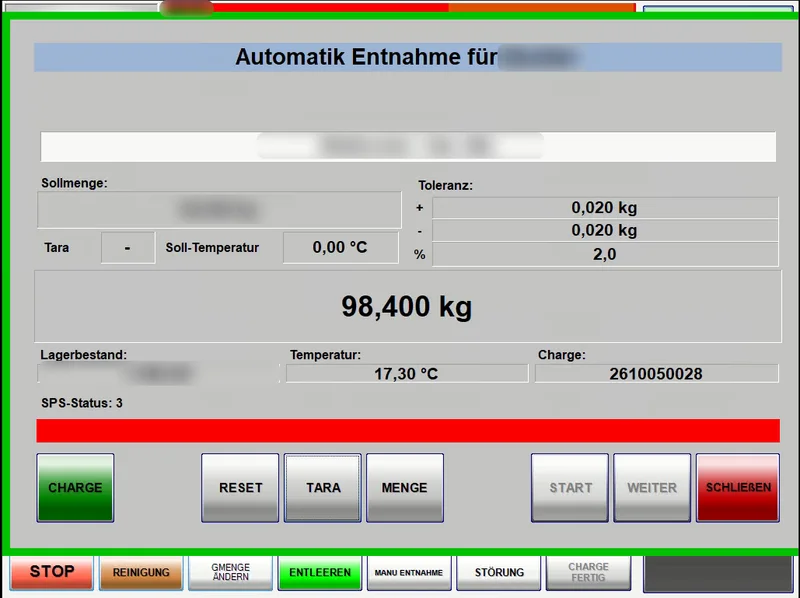The height and width of the screenshot is (598, 800).
Task: Click the Charge number 2610050028
Action: (x=656, y=373)
